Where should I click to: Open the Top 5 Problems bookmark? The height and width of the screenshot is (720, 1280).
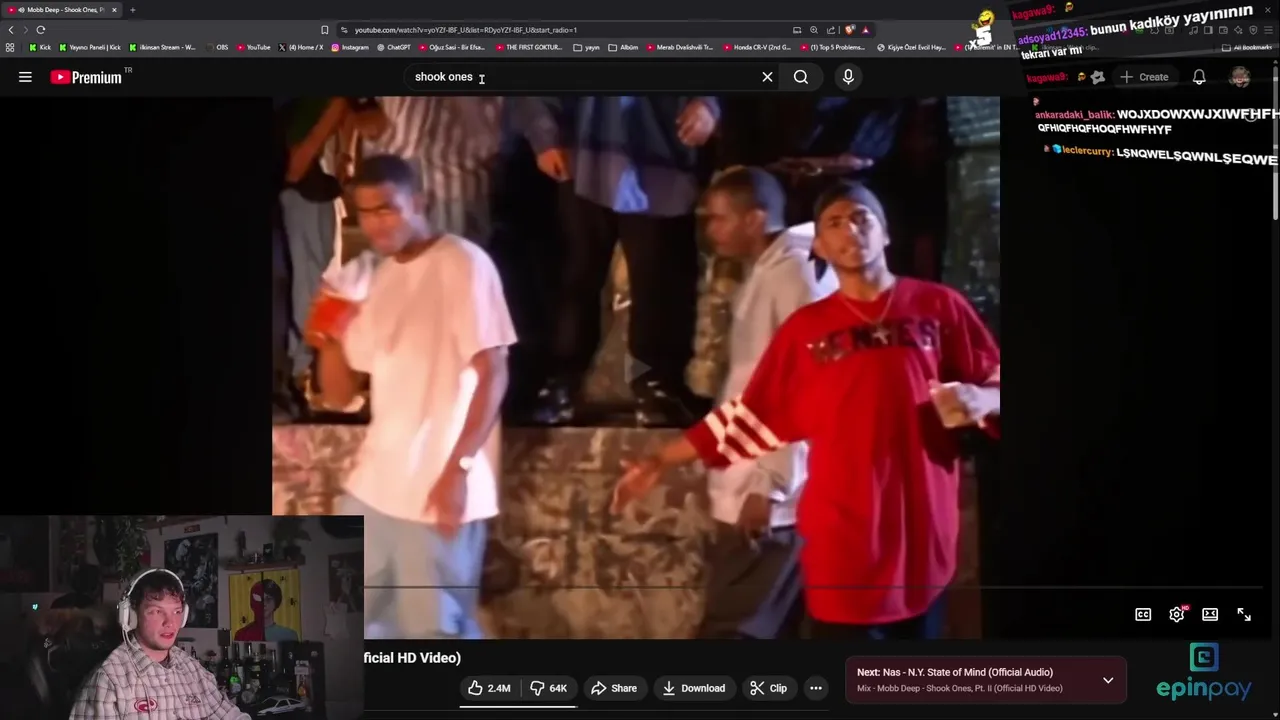click(832, 47)
